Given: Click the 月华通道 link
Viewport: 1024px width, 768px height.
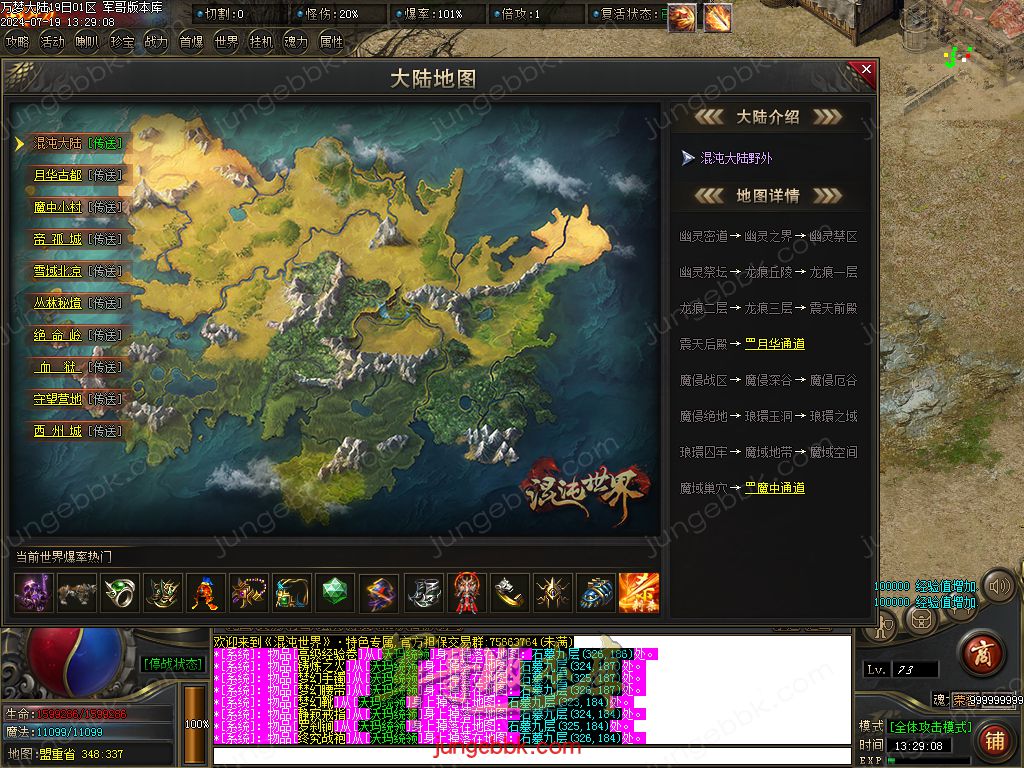Looking at the screenshot, I should pos(774,344).
